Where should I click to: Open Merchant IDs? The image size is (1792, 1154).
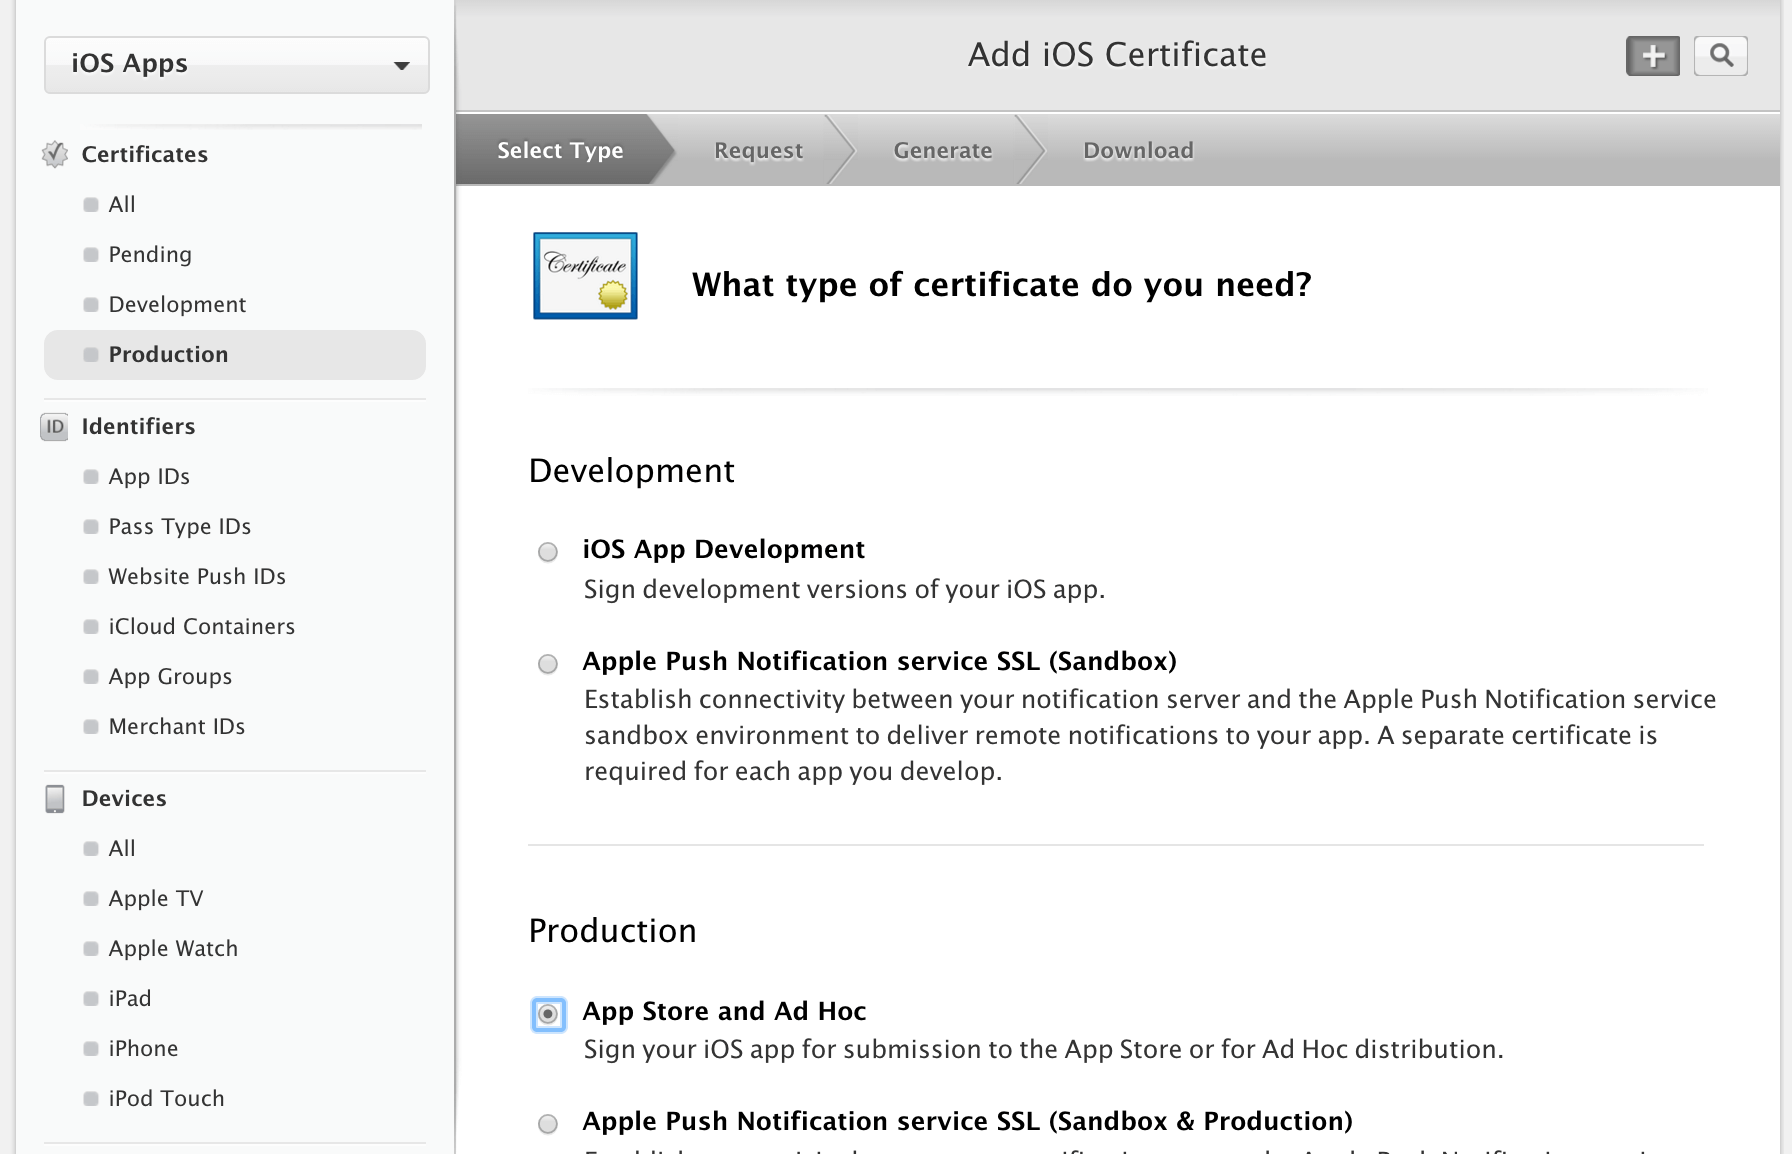tap(177, 726)
